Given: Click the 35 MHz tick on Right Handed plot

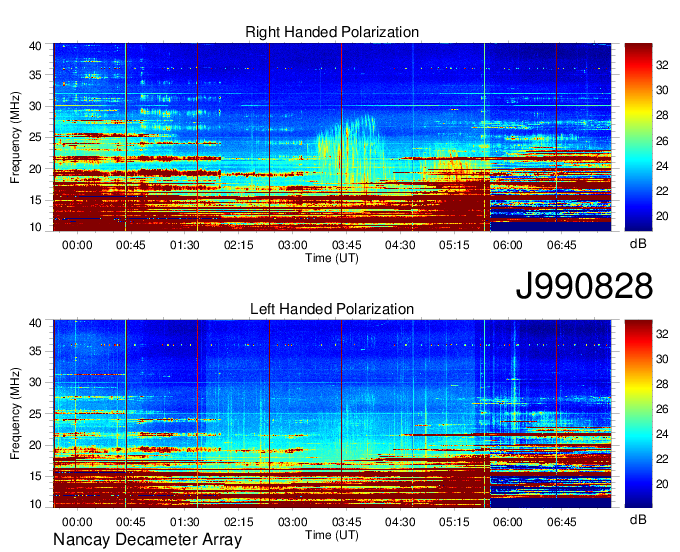Looking at the screenshot, I should point(35,75).
